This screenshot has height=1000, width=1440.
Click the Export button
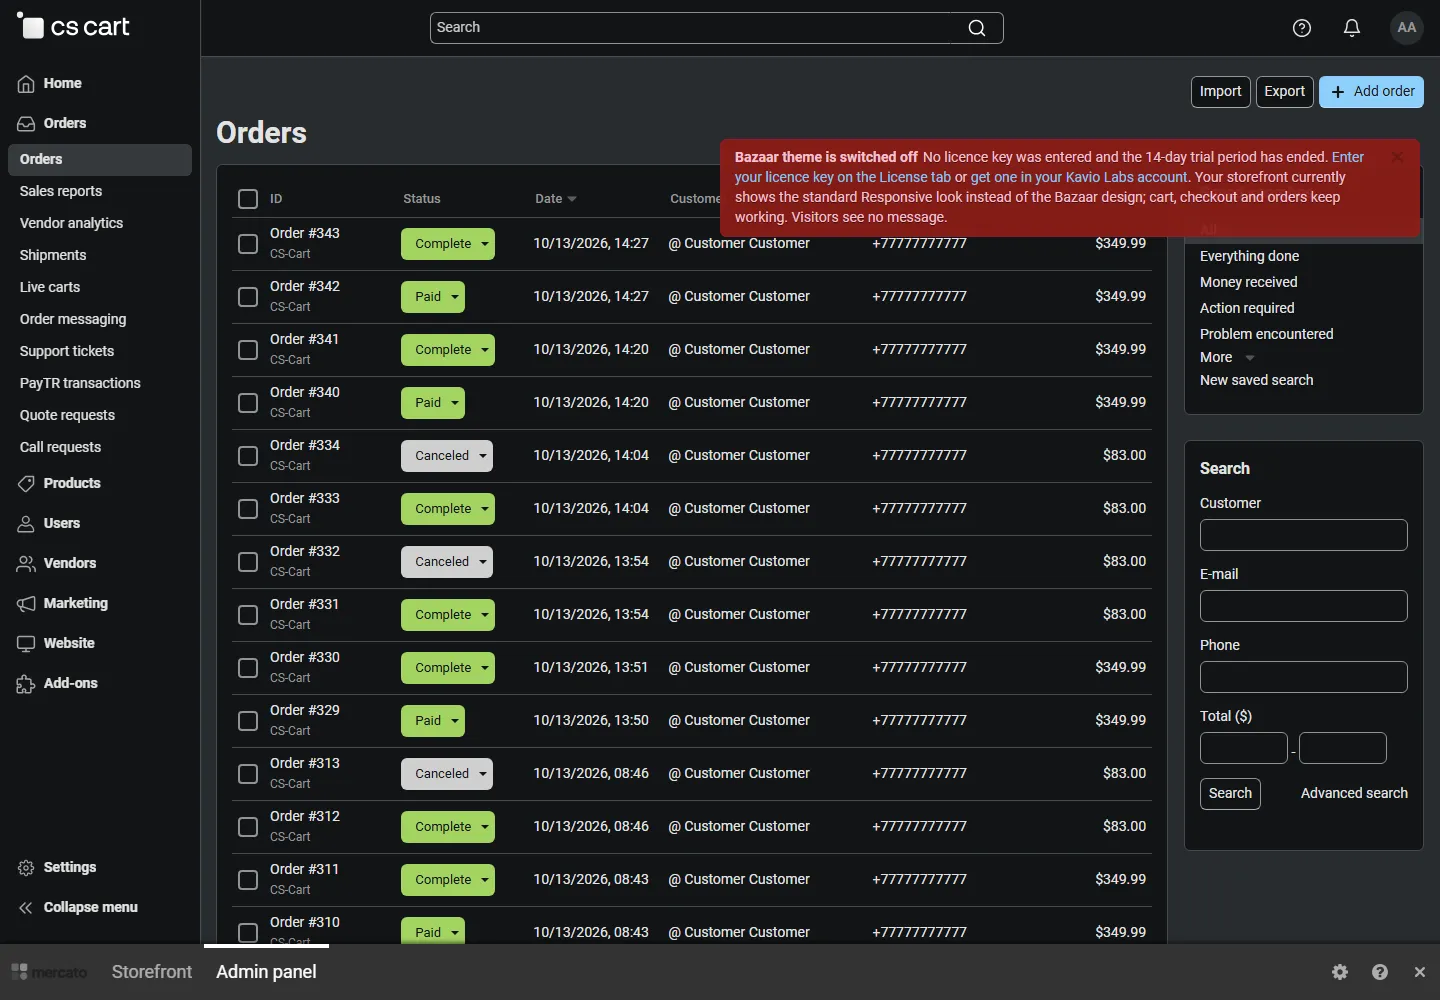pyautogui.click(x=1284, y=92)
